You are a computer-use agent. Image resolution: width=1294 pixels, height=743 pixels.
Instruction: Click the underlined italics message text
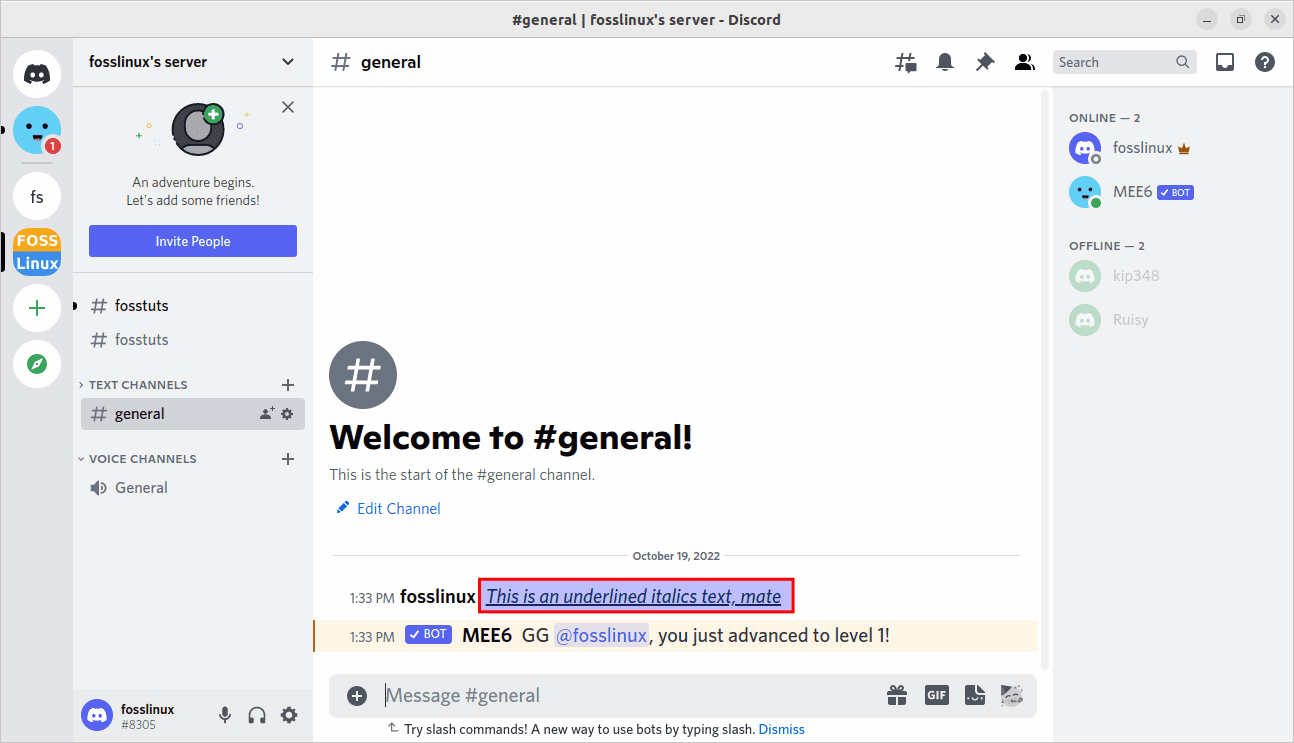click(x=634, y=597)
